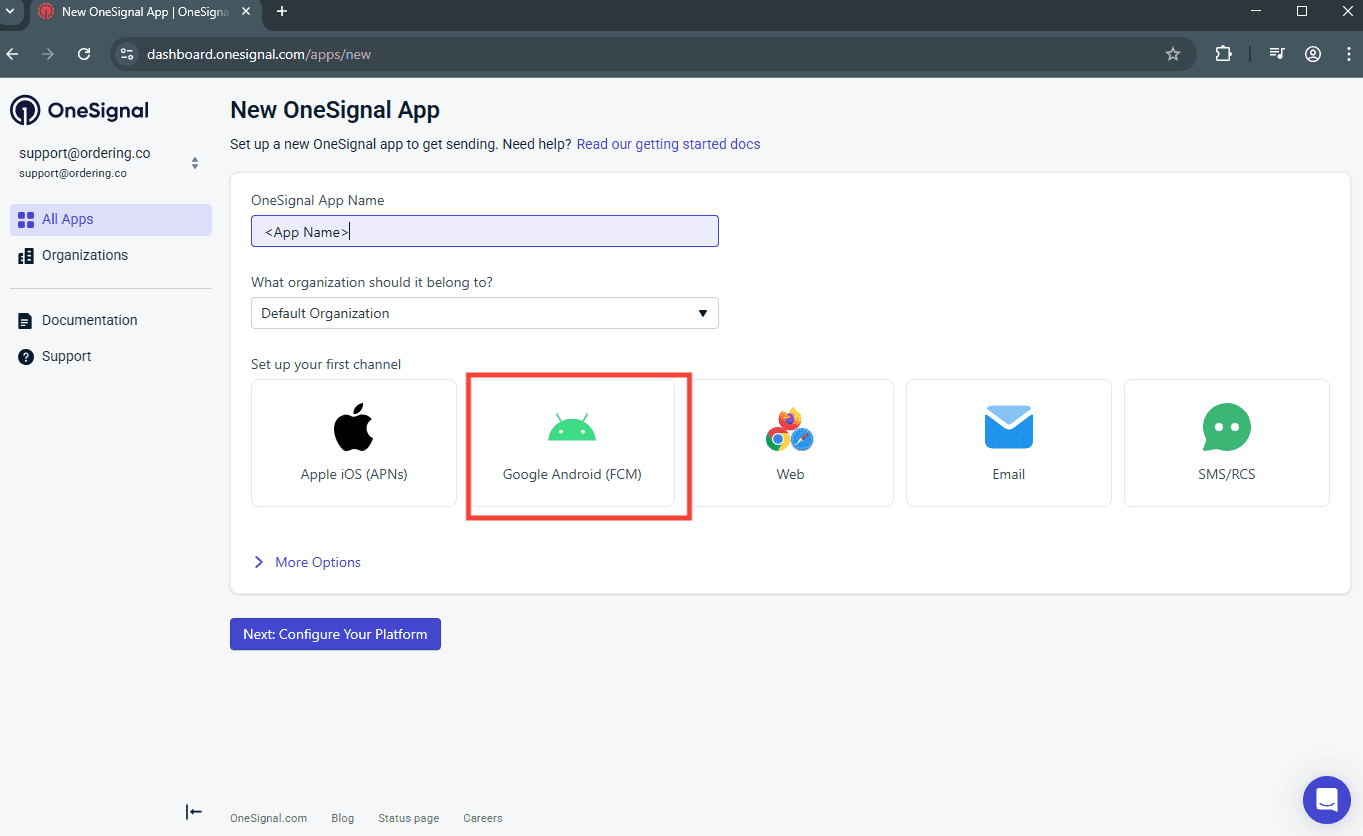
Task: Open a new browser tab
Action: point(282,12)
